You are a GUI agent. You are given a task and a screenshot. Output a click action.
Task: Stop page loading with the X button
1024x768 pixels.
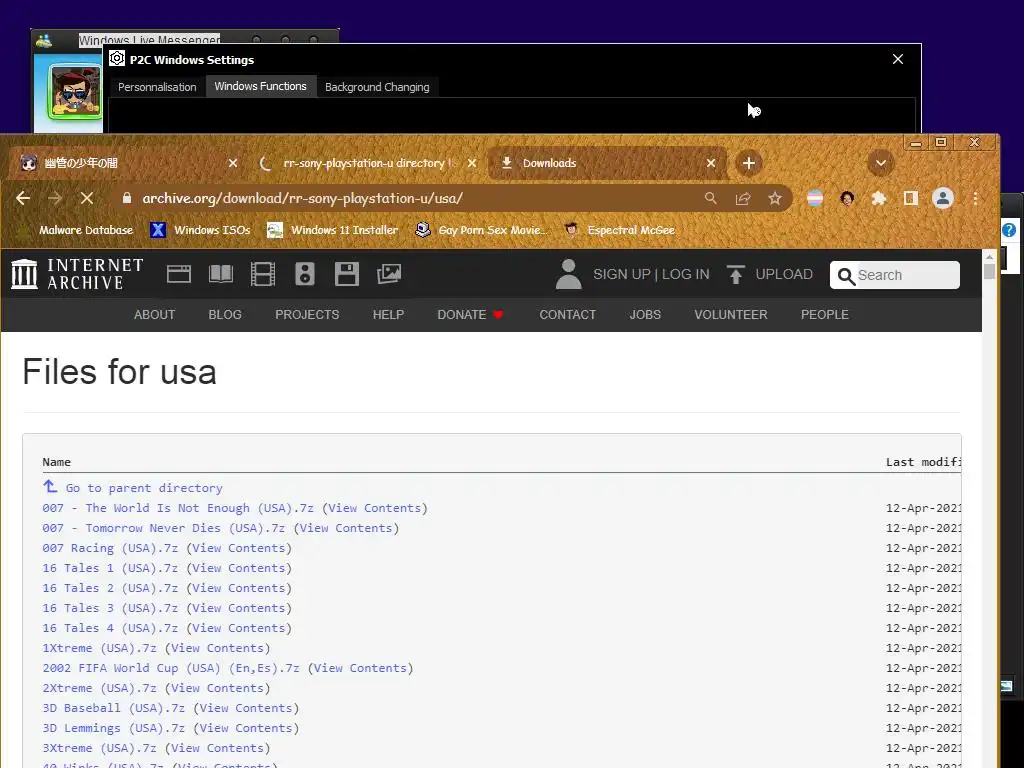tap(87, 199)
